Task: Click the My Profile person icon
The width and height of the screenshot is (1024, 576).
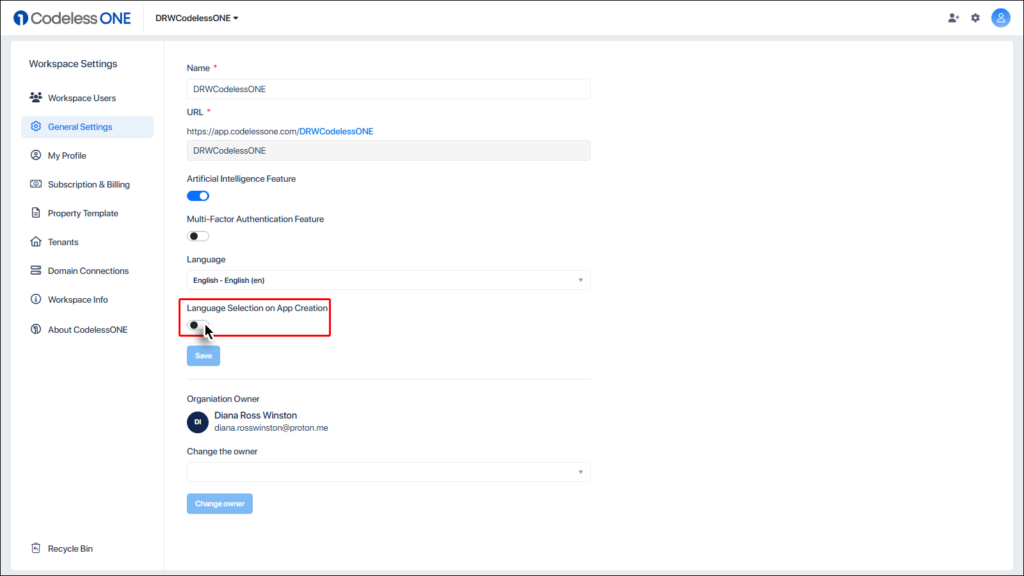Action: coord(36,155)
